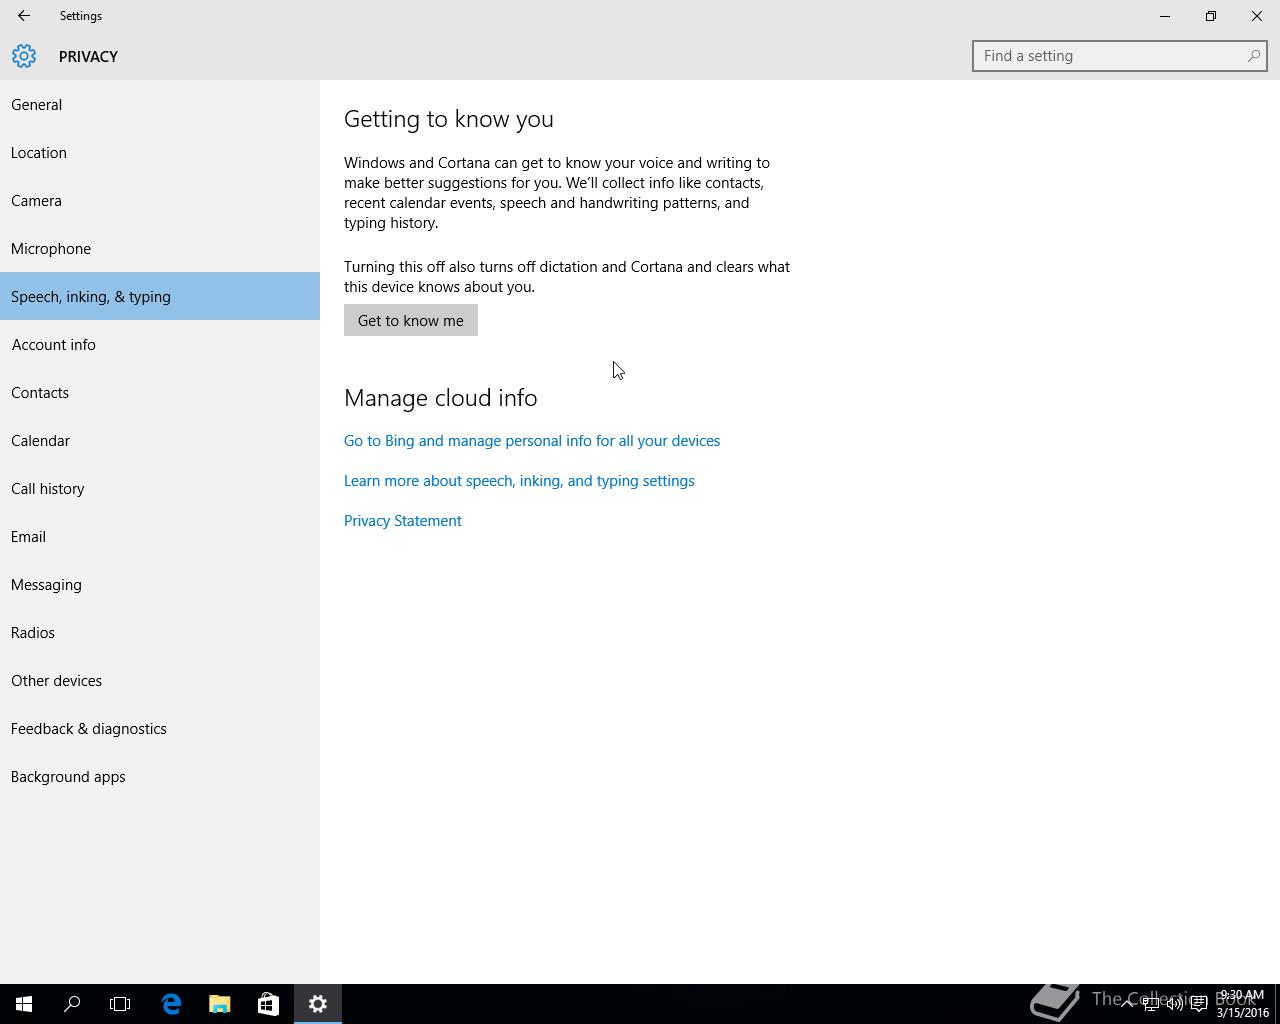Click the PRIVACY header title
The height and width of the screenshot is (1024, 1280).
coord(88,57)
